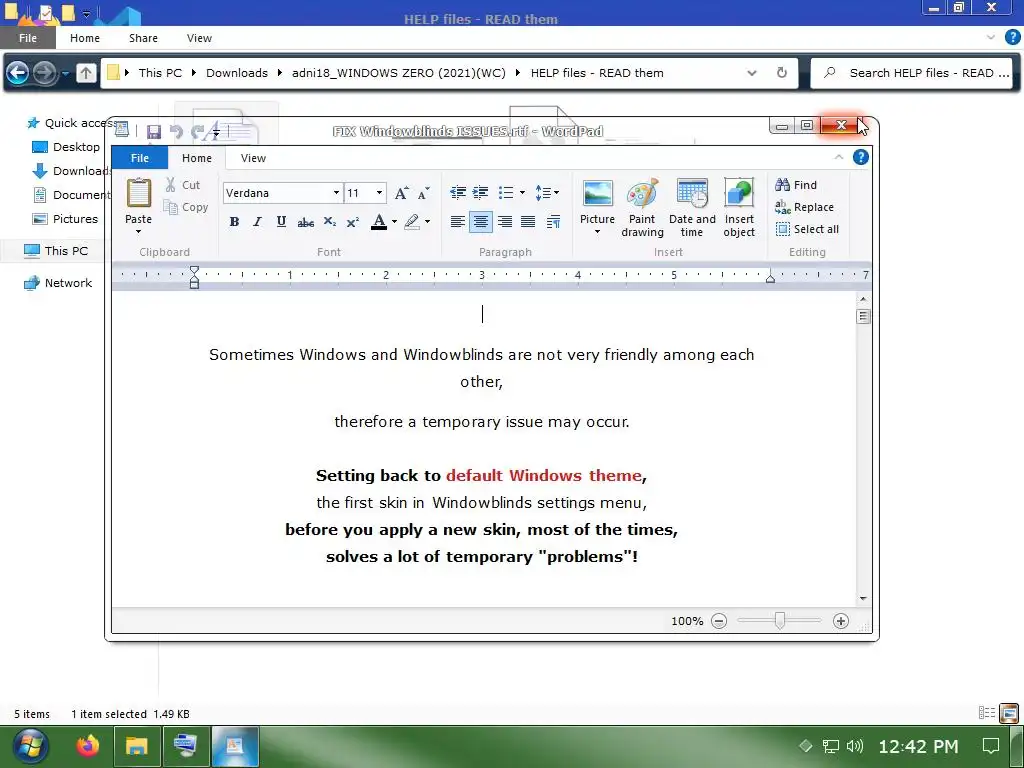Zoom out with the minus button
This screenshot has height=768, width=1024.
[x=718, y=621]
